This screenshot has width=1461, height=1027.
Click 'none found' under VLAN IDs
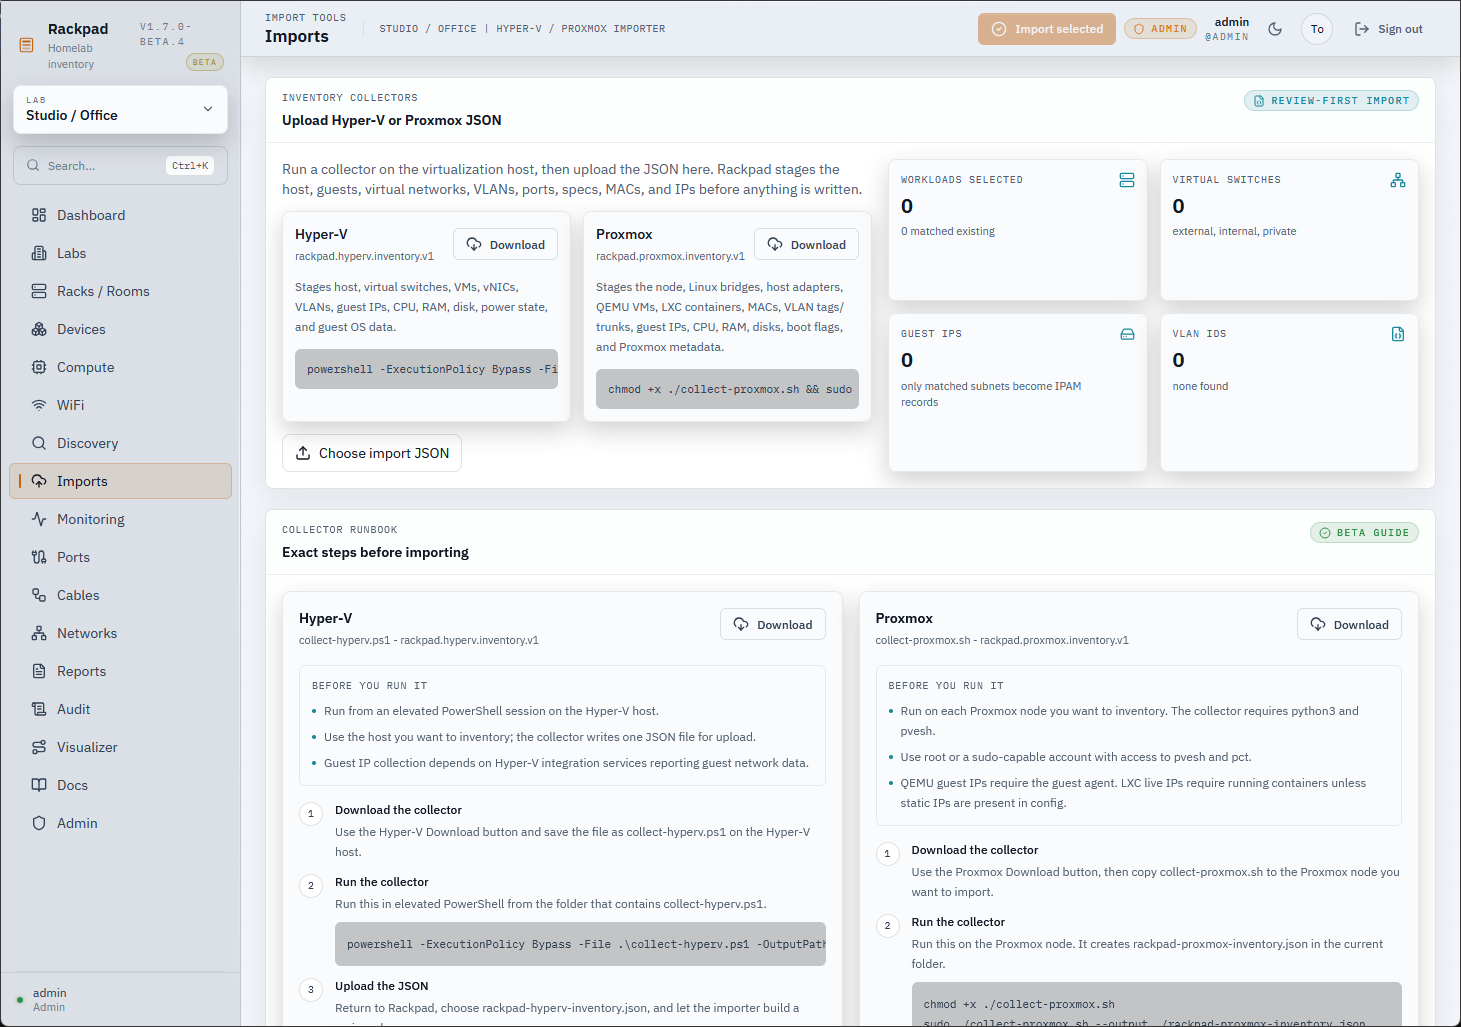(x=1200, y=386)
